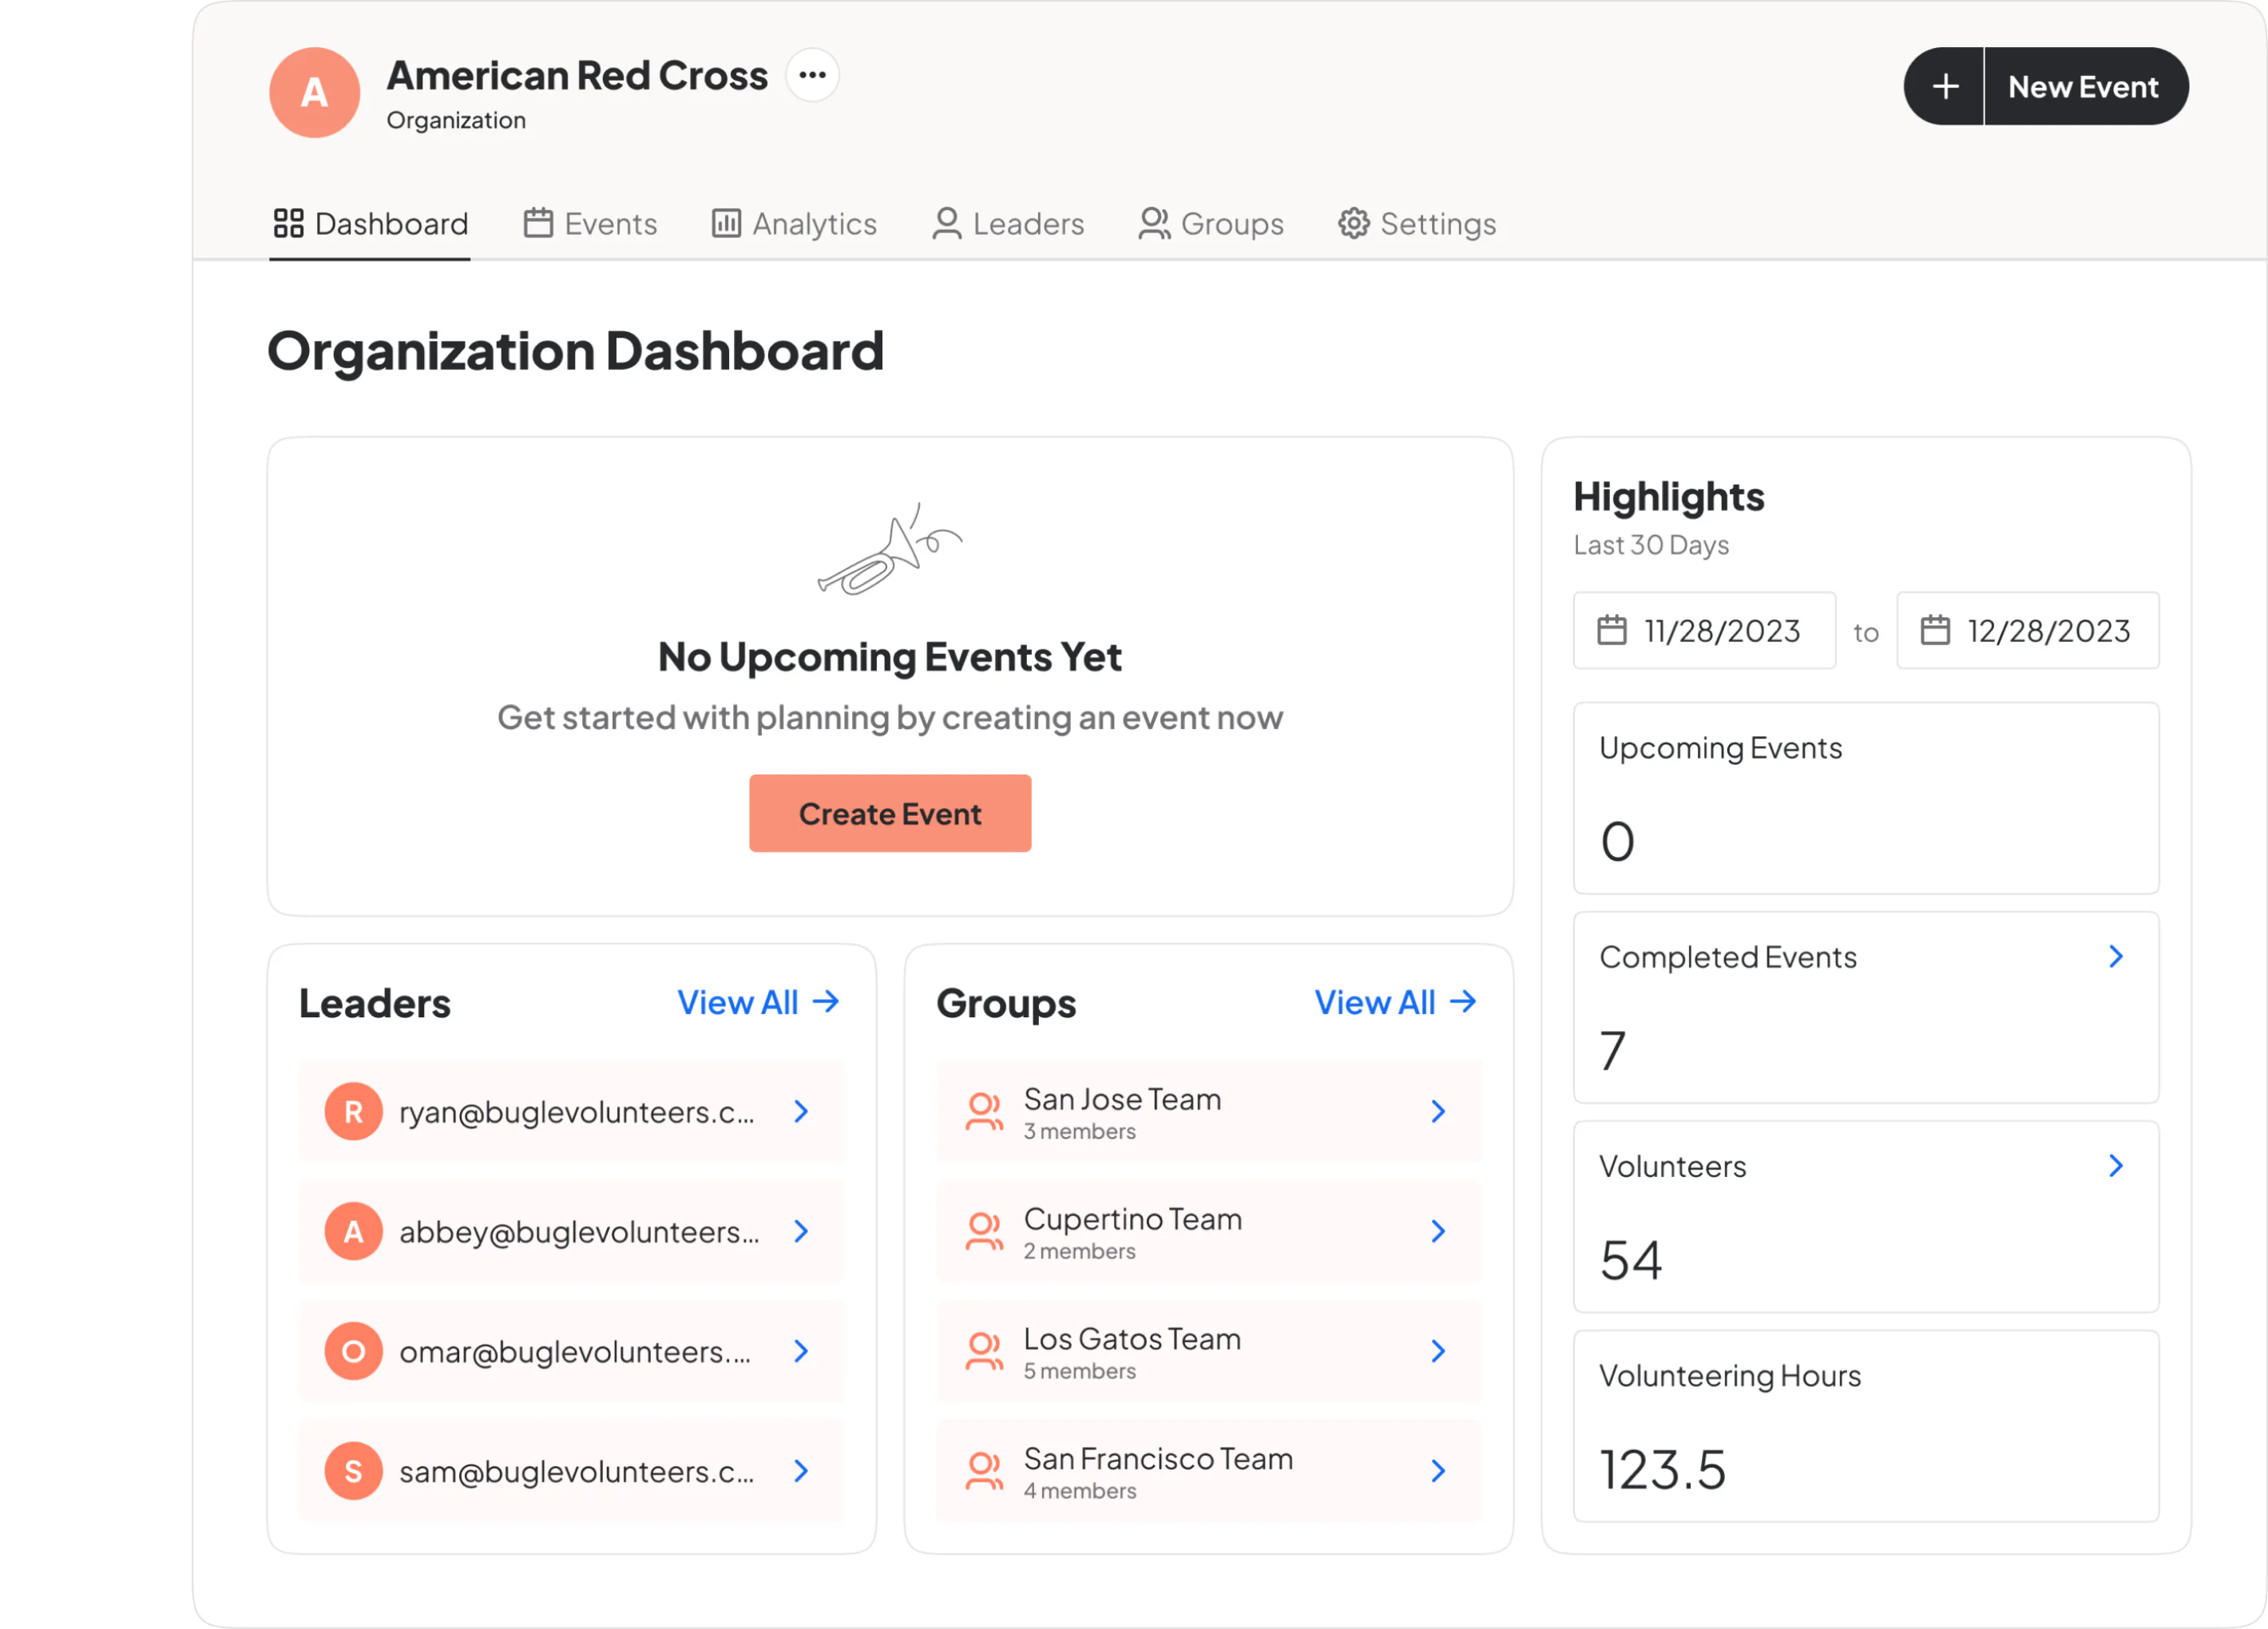The image size is (2268, 1629).
Task: Click the ryan@buglevolunteers email text
Action: tap(577, 1113)
